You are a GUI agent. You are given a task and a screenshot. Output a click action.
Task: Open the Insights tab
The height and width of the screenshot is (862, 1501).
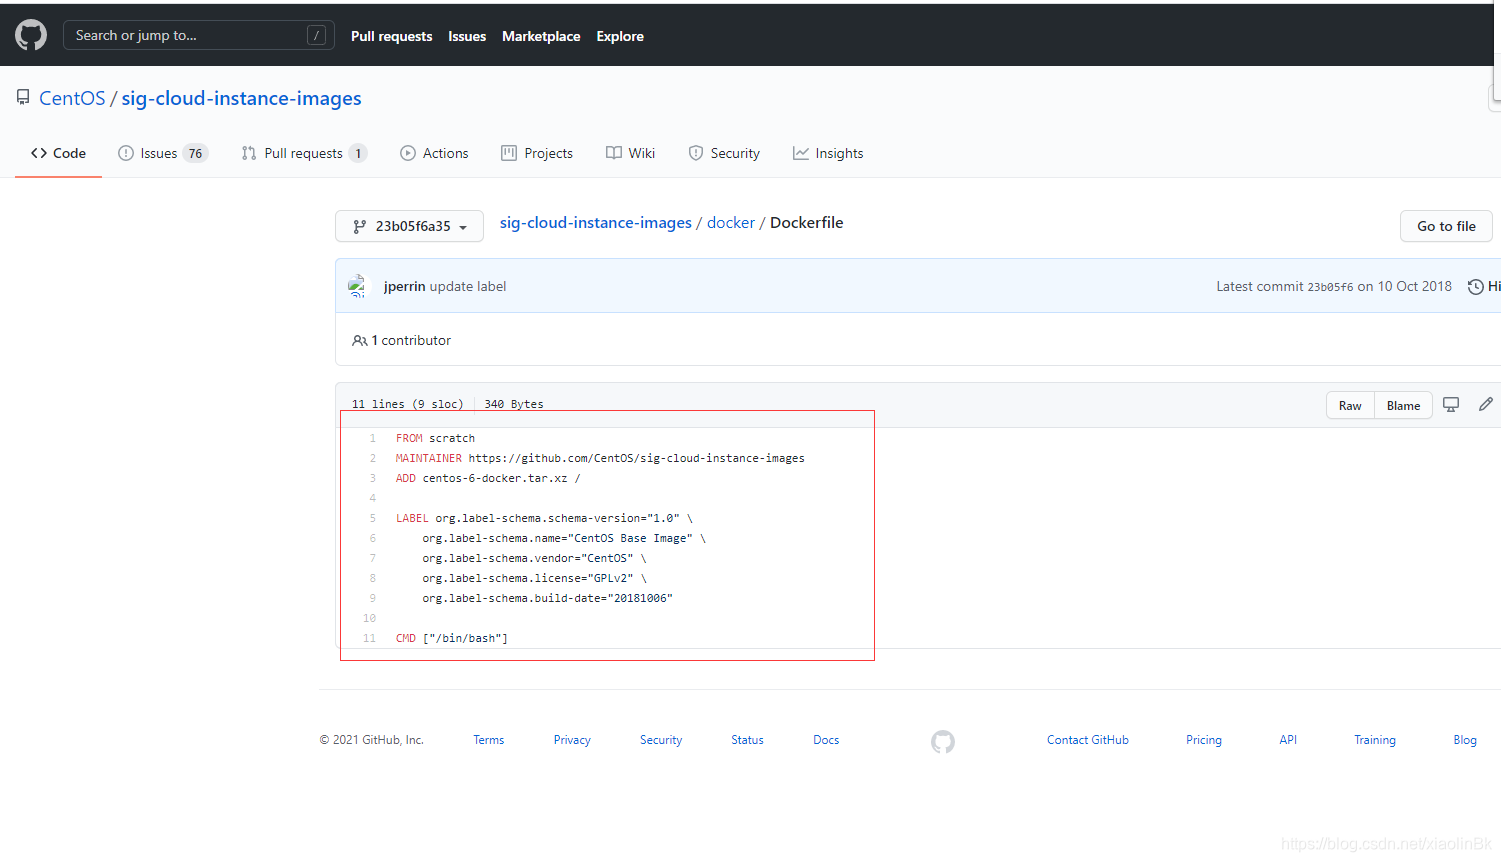pyautogui.click(x=828, y=153)
